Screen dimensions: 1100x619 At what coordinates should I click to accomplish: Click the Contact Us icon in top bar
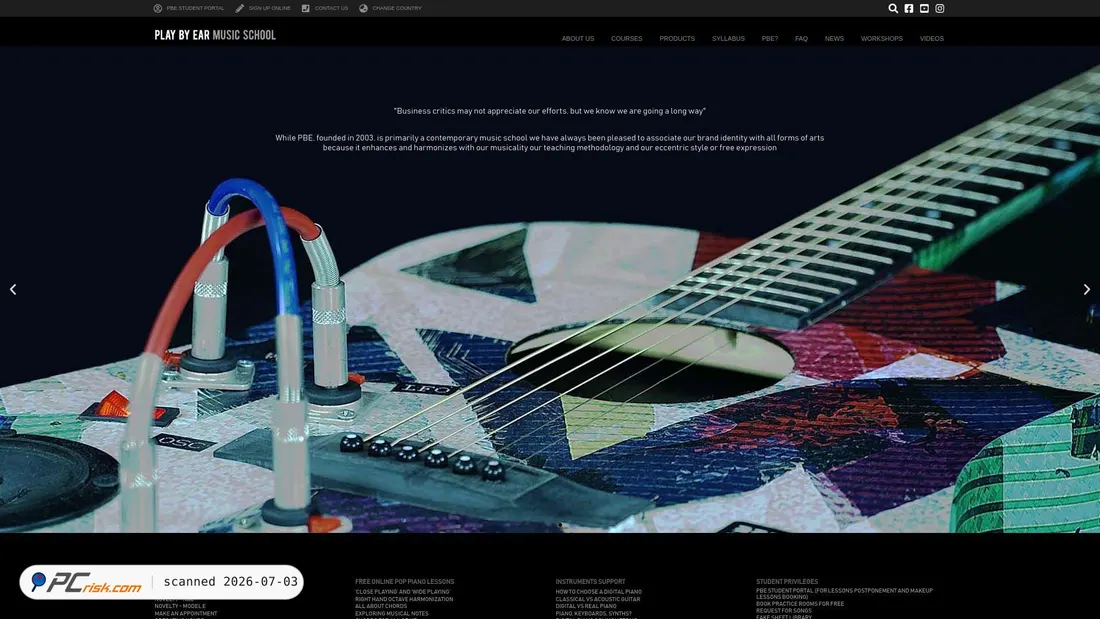click(x=305, y=8)
